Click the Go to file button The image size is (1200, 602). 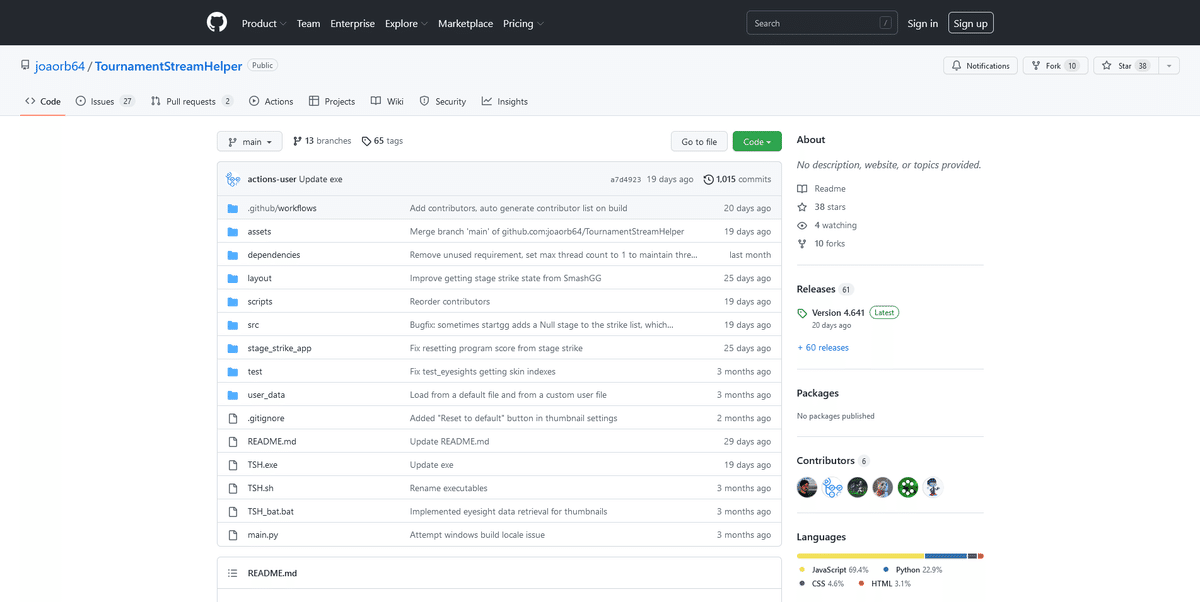click(x=699, y=142)
